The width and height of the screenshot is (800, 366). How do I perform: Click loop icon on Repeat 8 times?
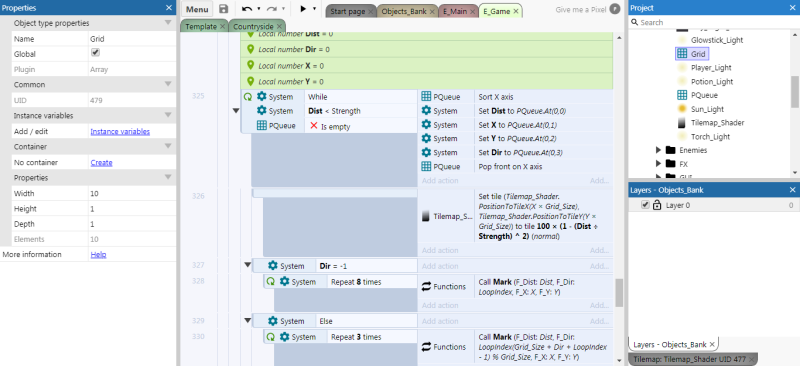coord(270,282)
